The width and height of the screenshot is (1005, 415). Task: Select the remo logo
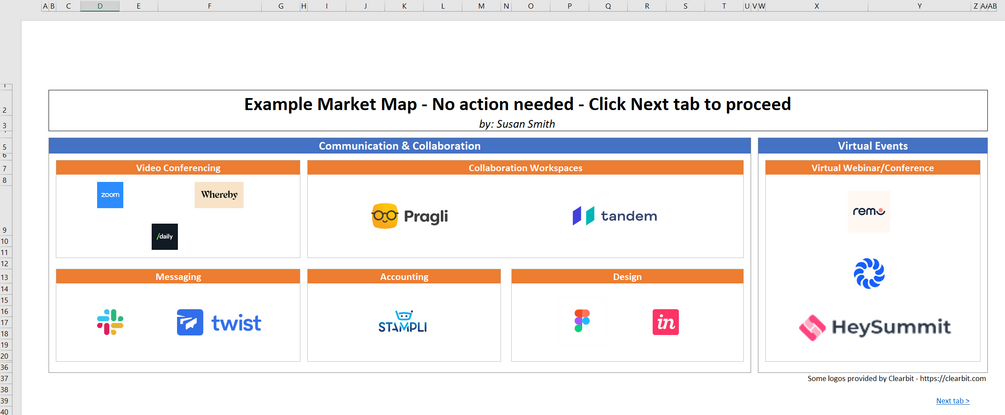869,212
